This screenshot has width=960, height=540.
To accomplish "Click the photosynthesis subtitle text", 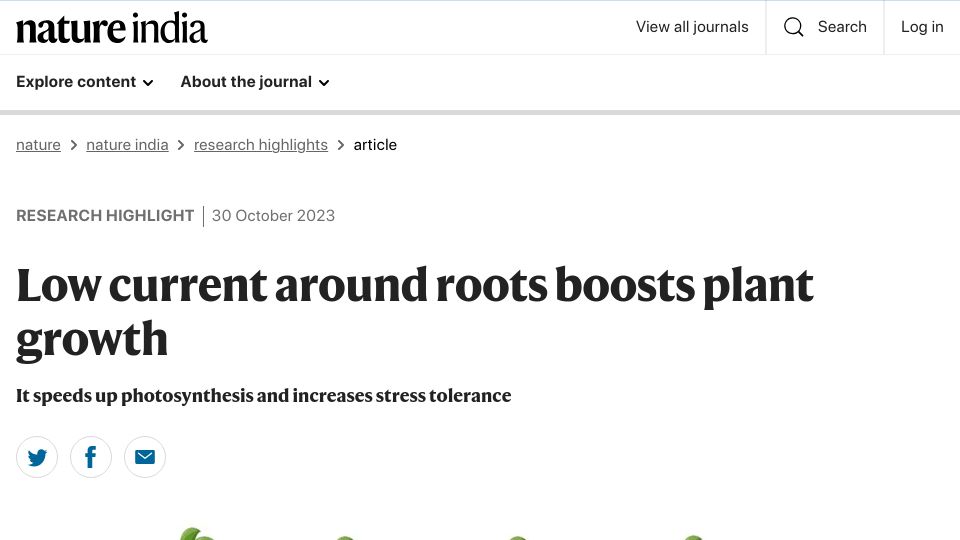I will click(263, 396).
